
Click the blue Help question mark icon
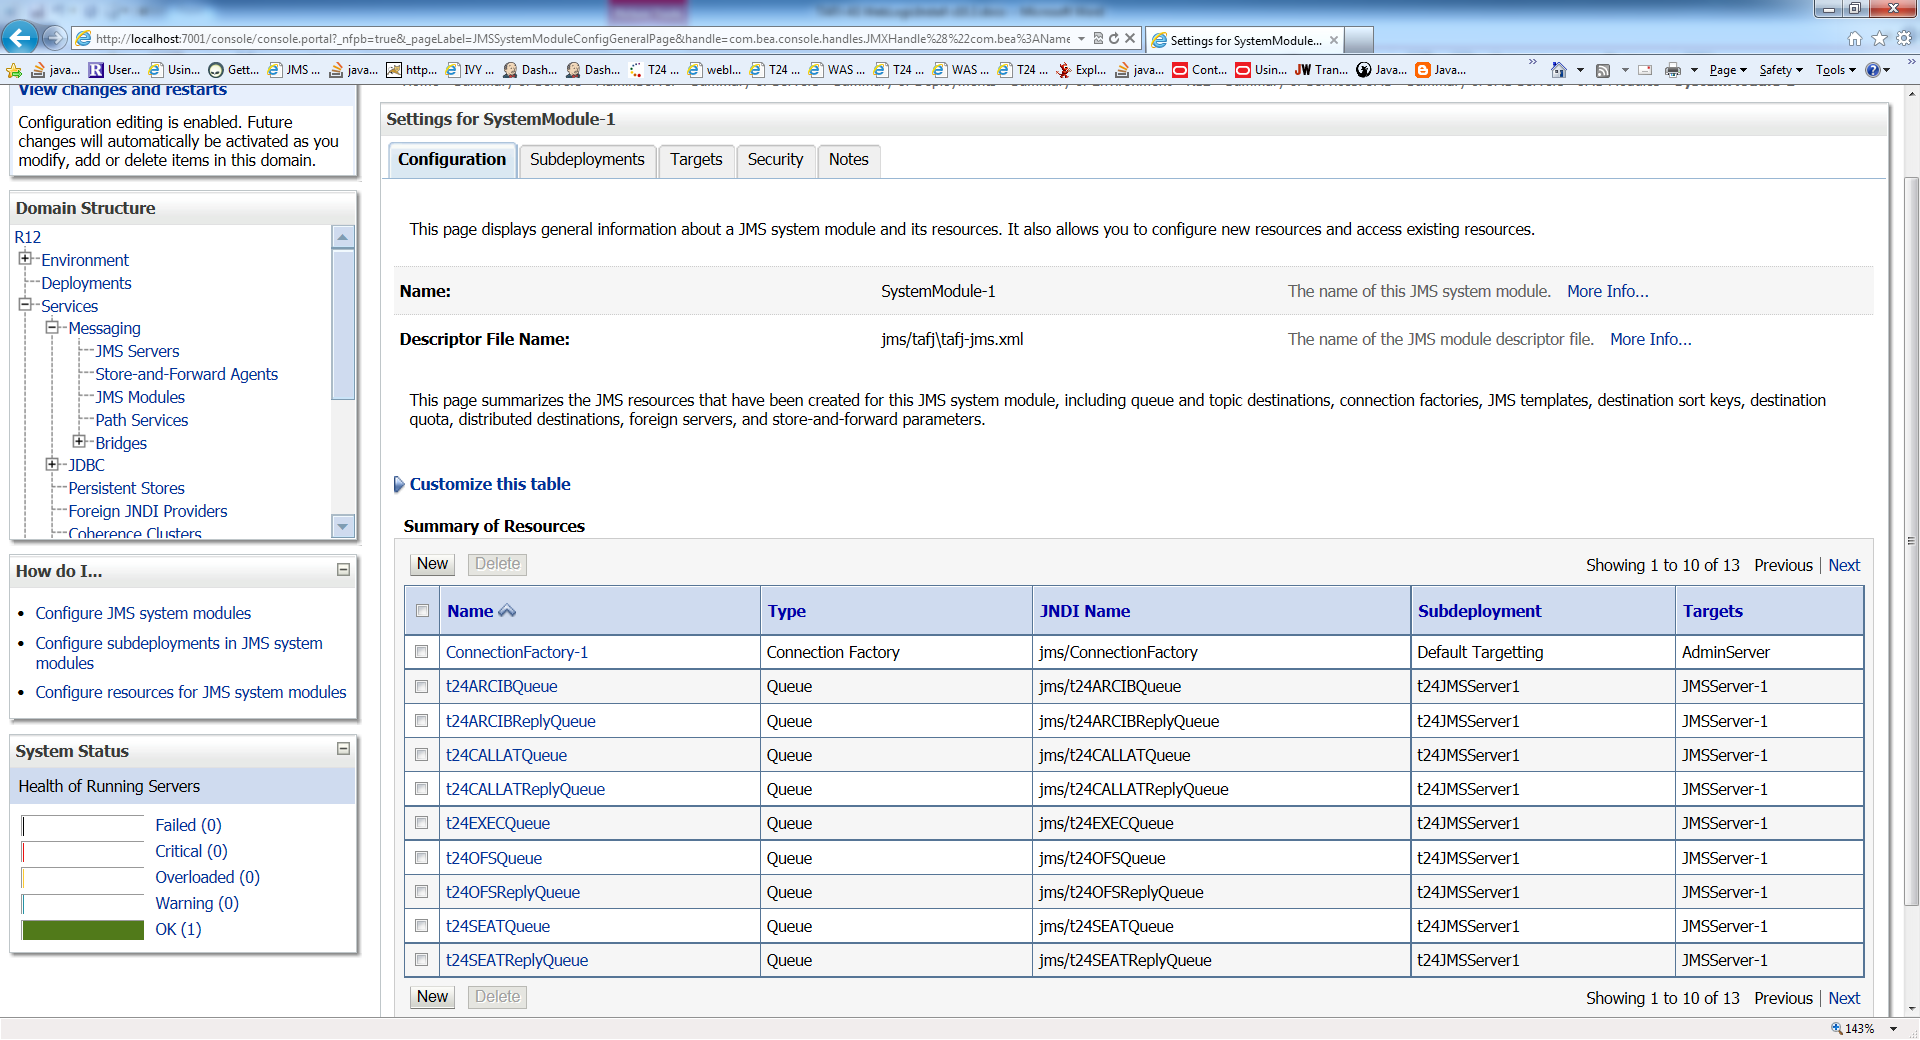(1872, 70)
